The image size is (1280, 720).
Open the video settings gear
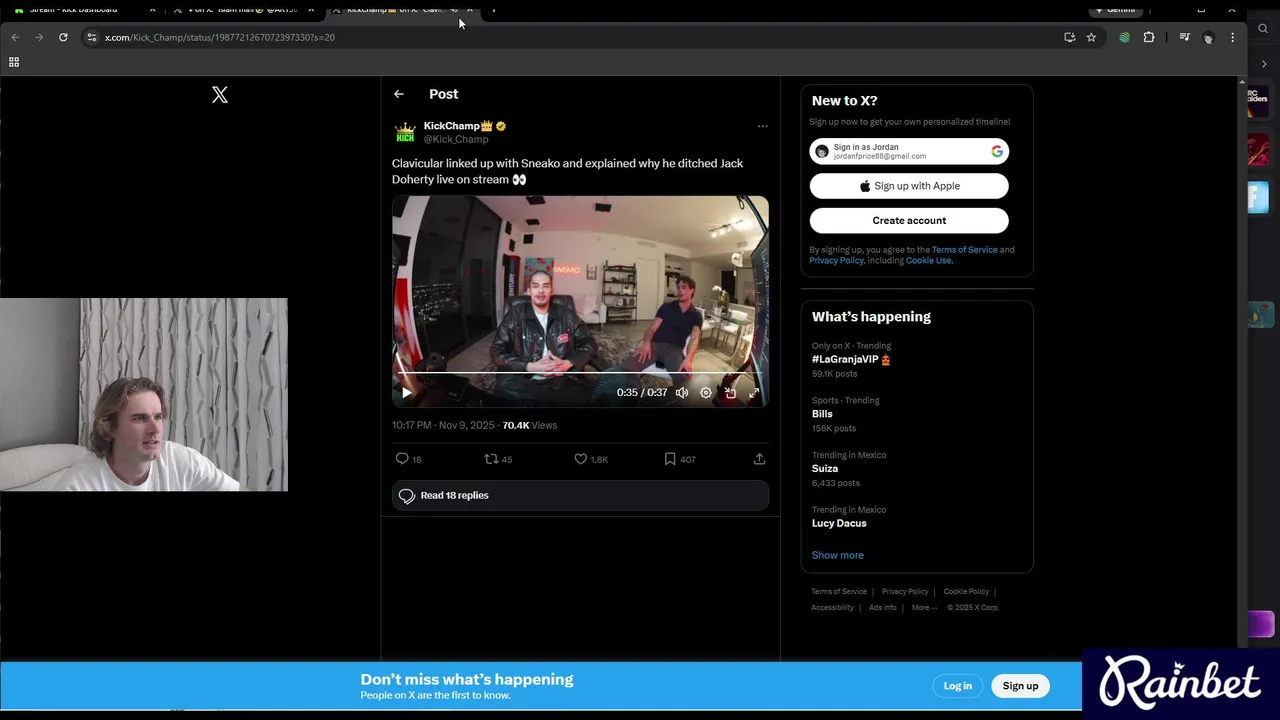click(706, 393)
